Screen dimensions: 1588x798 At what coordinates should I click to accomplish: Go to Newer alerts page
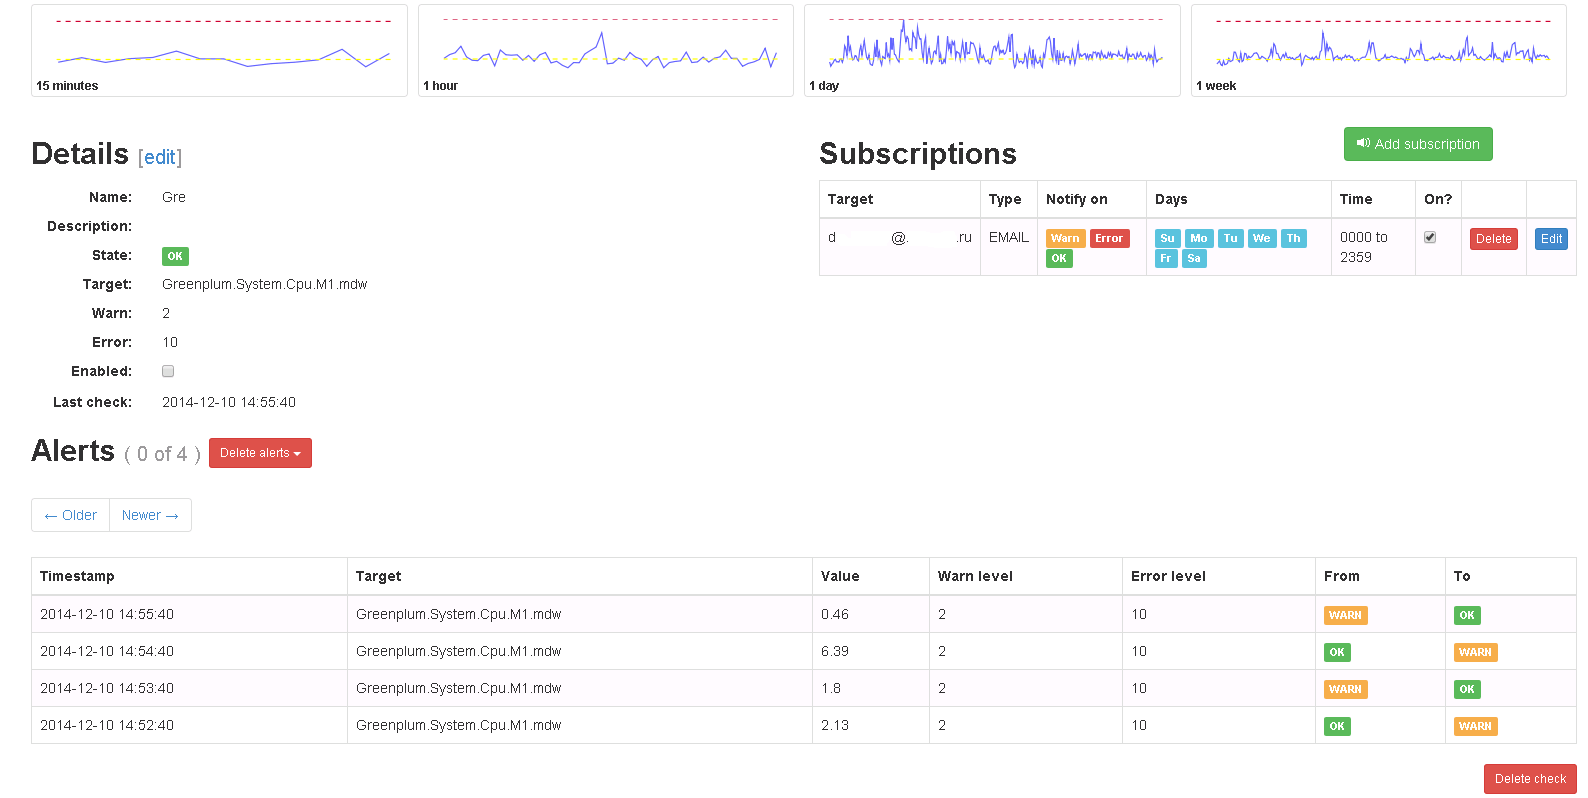point(150,515)
